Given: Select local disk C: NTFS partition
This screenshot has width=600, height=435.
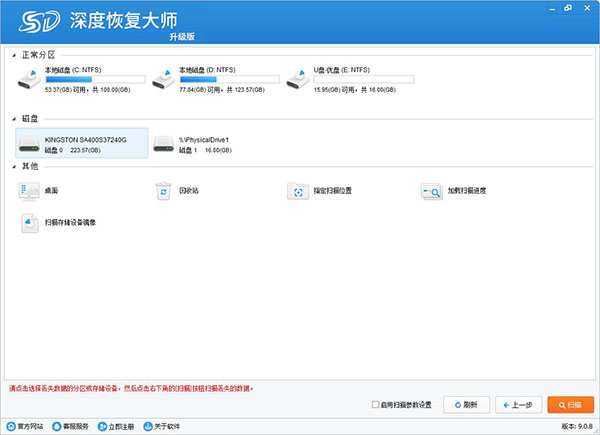Looking at the screenshot, I should [80, 78].
